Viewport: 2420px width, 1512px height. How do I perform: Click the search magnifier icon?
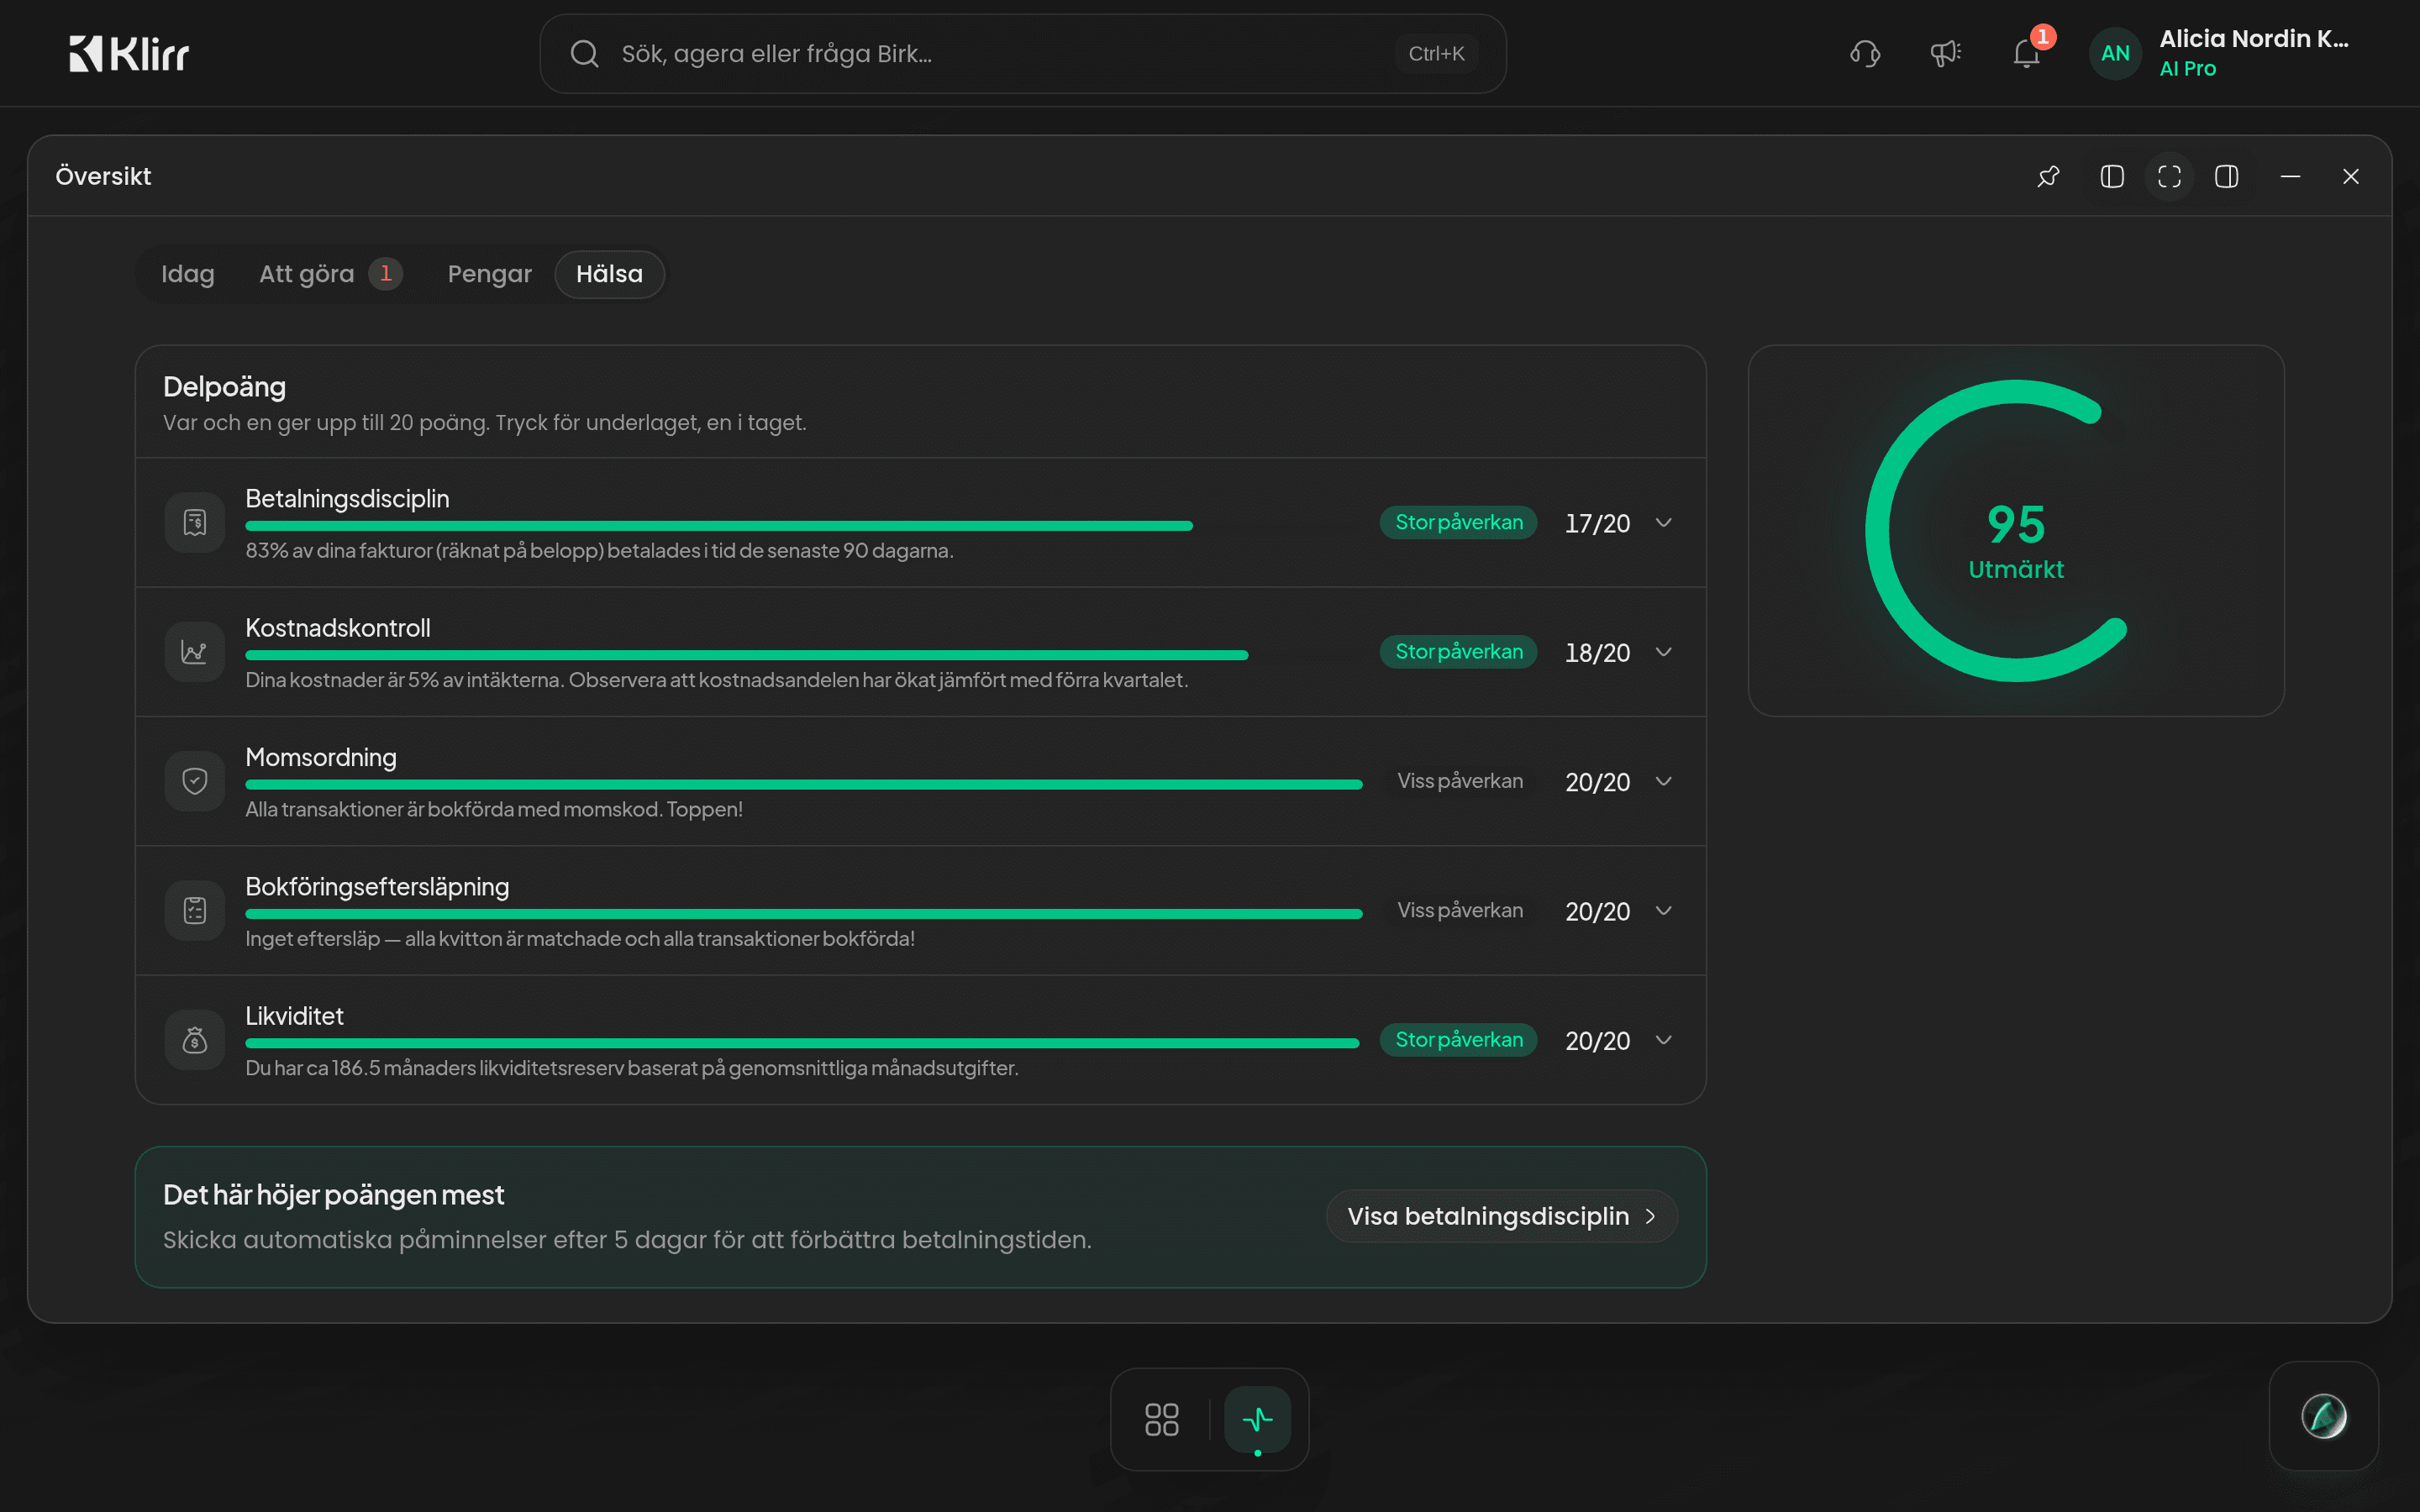click(584, 53)
